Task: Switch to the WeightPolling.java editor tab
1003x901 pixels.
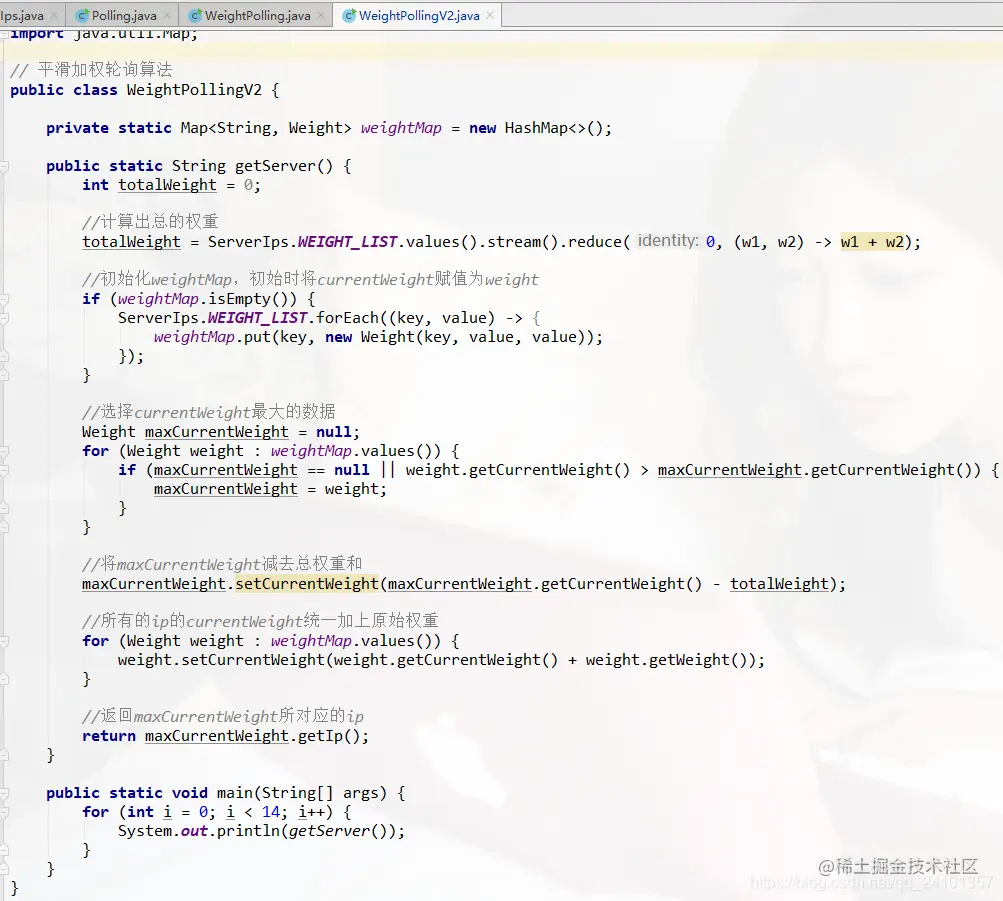Action: pyautogui.click(x=257, y=15)
